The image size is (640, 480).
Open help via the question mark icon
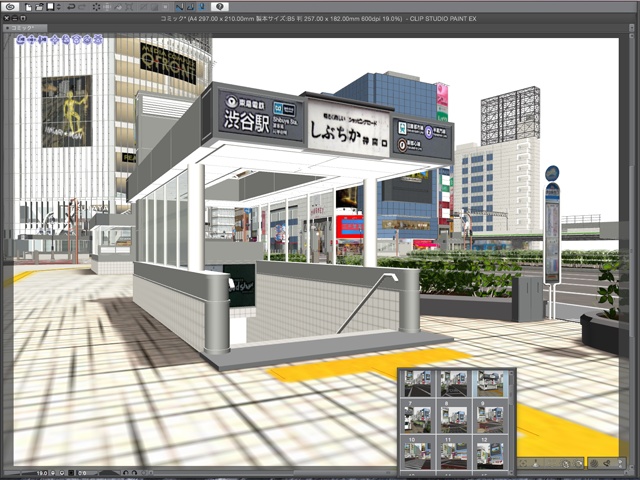[220, 7]
